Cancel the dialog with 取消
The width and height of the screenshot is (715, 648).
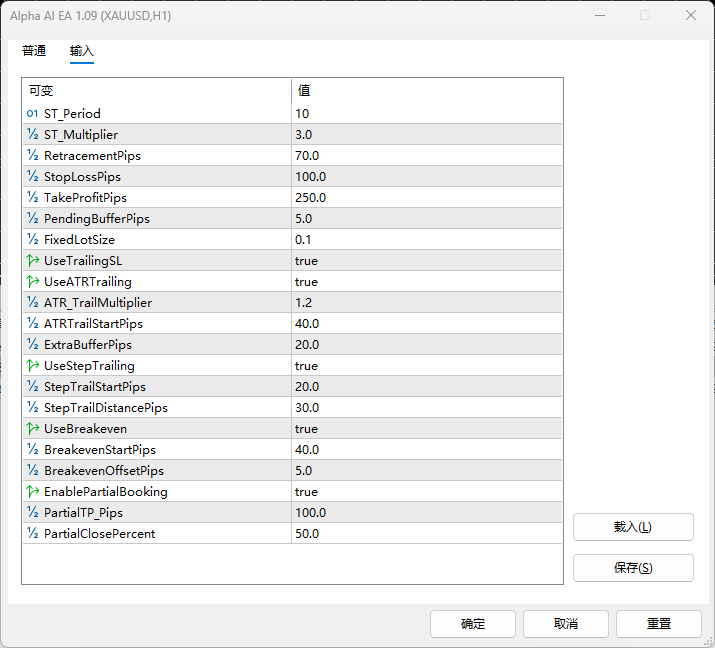coord(565,623)
